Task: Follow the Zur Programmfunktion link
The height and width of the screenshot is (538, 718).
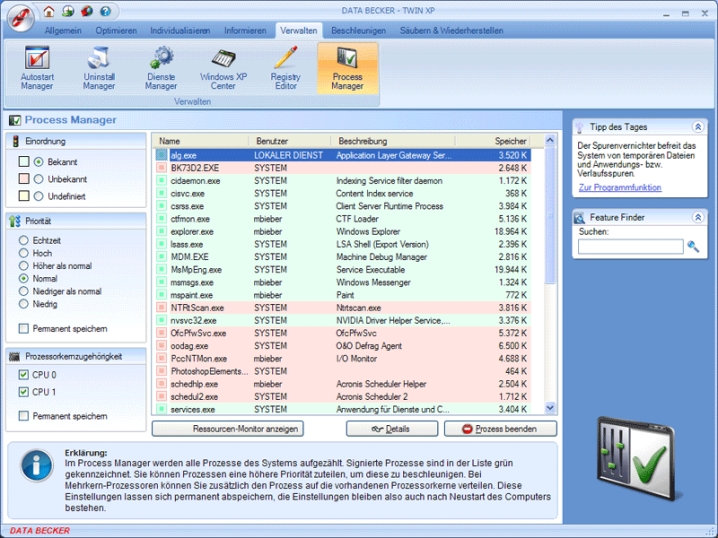Action: coord(619,187)
